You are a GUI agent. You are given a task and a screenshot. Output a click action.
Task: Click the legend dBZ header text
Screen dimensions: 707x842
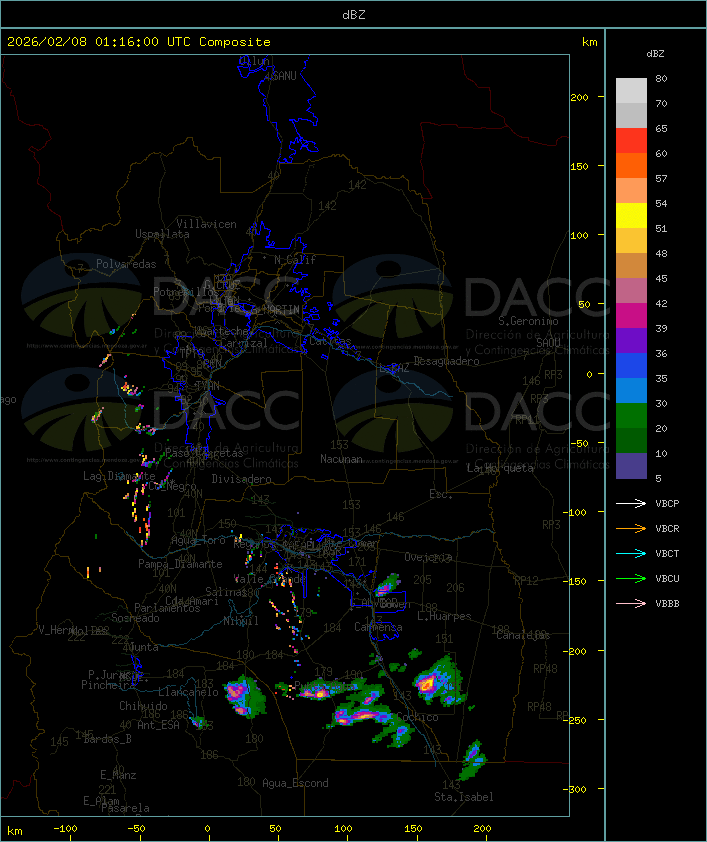tap(655, 54)
